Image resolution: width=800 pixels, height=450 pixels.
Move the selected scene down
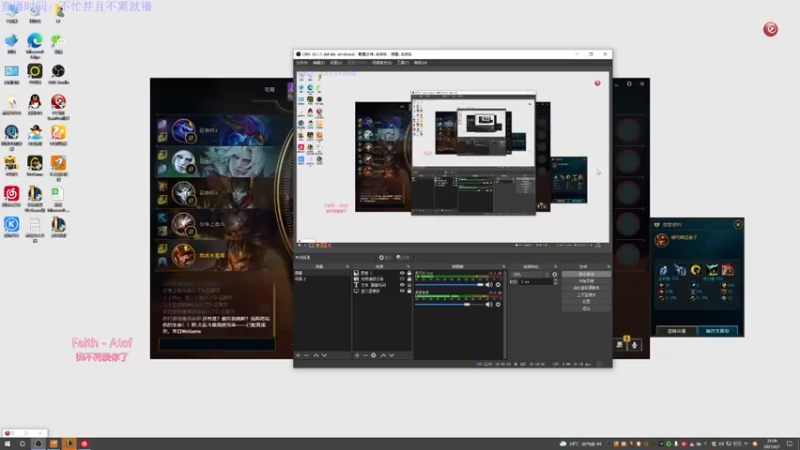(x=324, y=355)
